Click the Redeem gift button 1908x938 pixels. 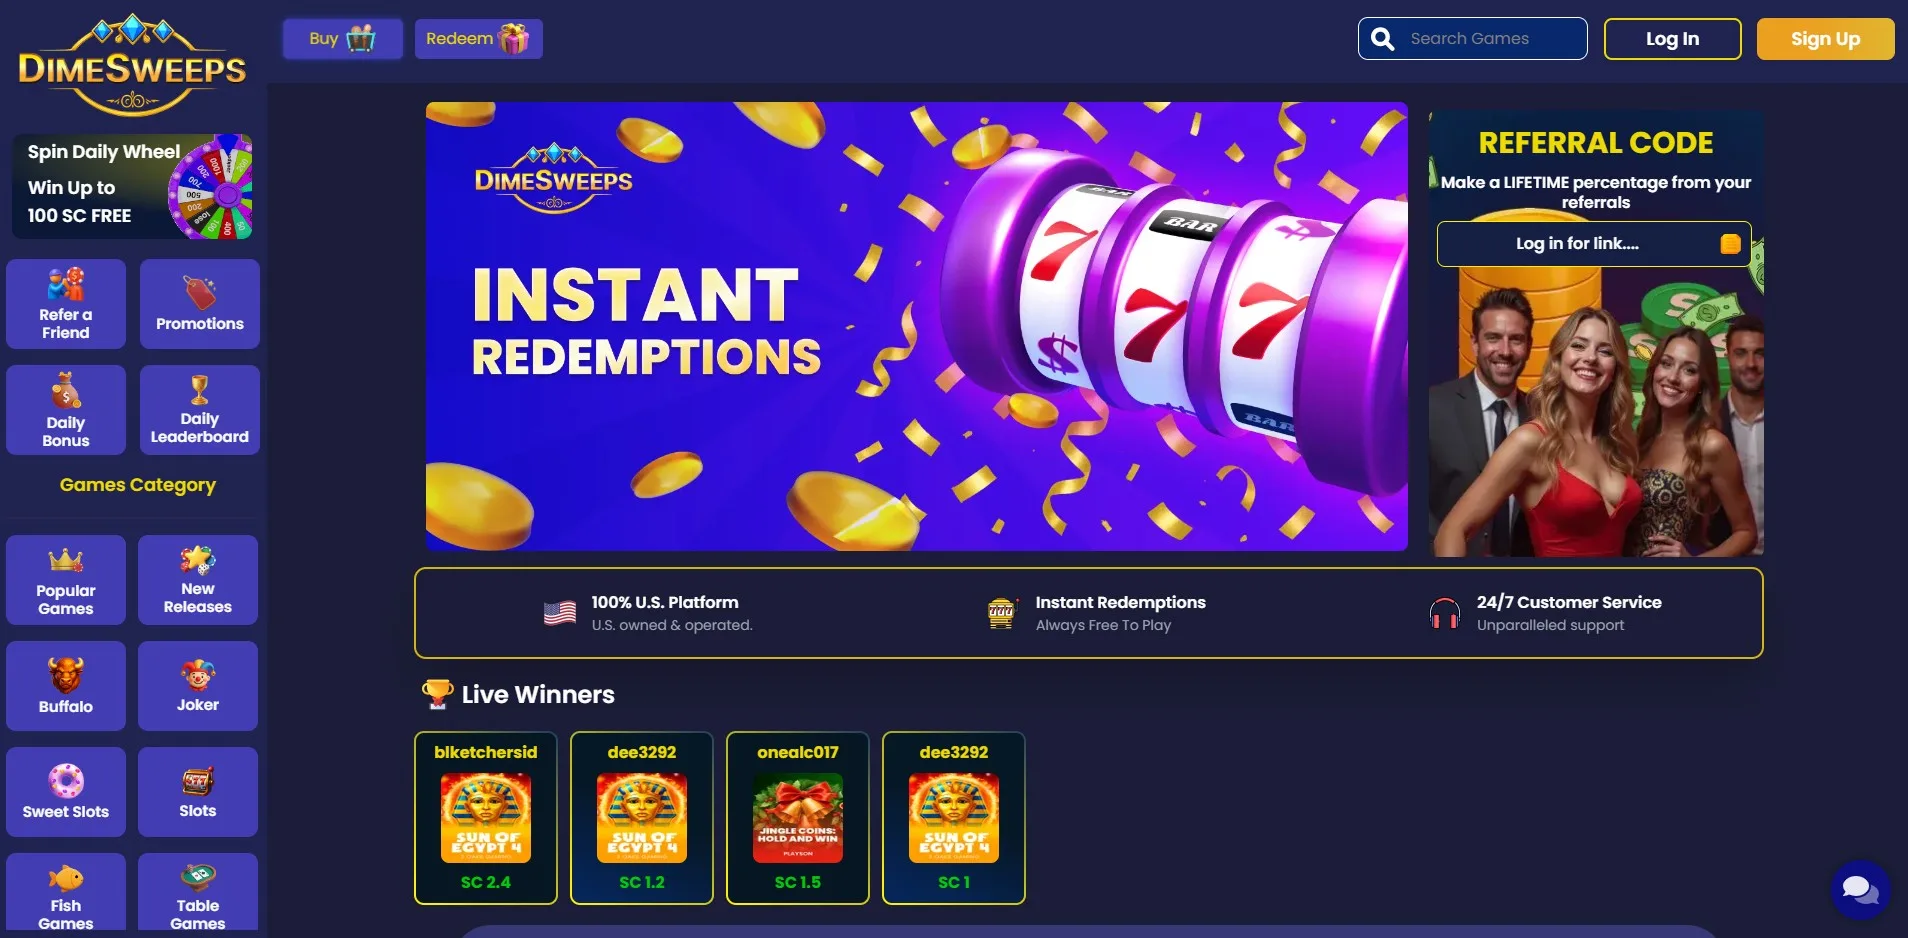479,39
